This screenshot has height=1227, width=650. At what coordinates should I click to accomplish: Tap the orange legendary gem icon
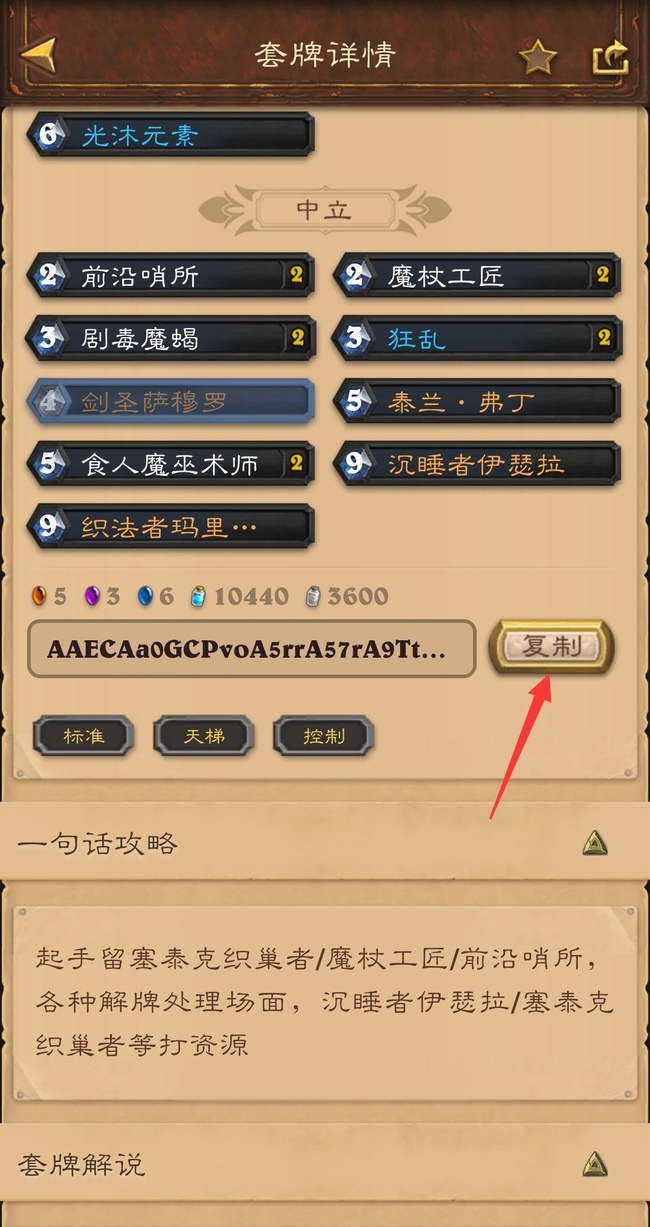39,597
